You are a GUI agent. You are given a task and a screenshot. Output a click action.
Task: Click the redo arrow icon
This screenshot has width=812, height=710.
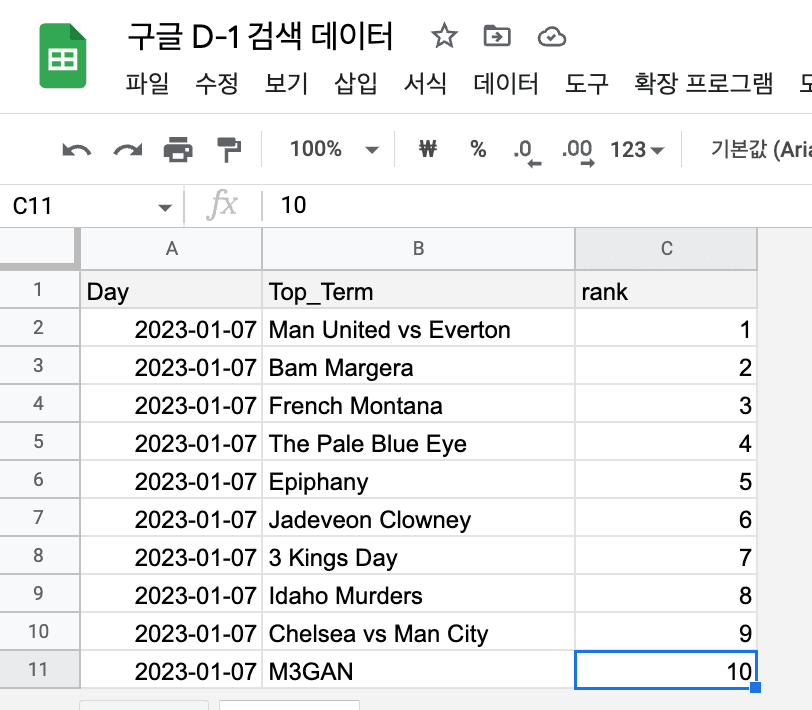click(127, 150)
